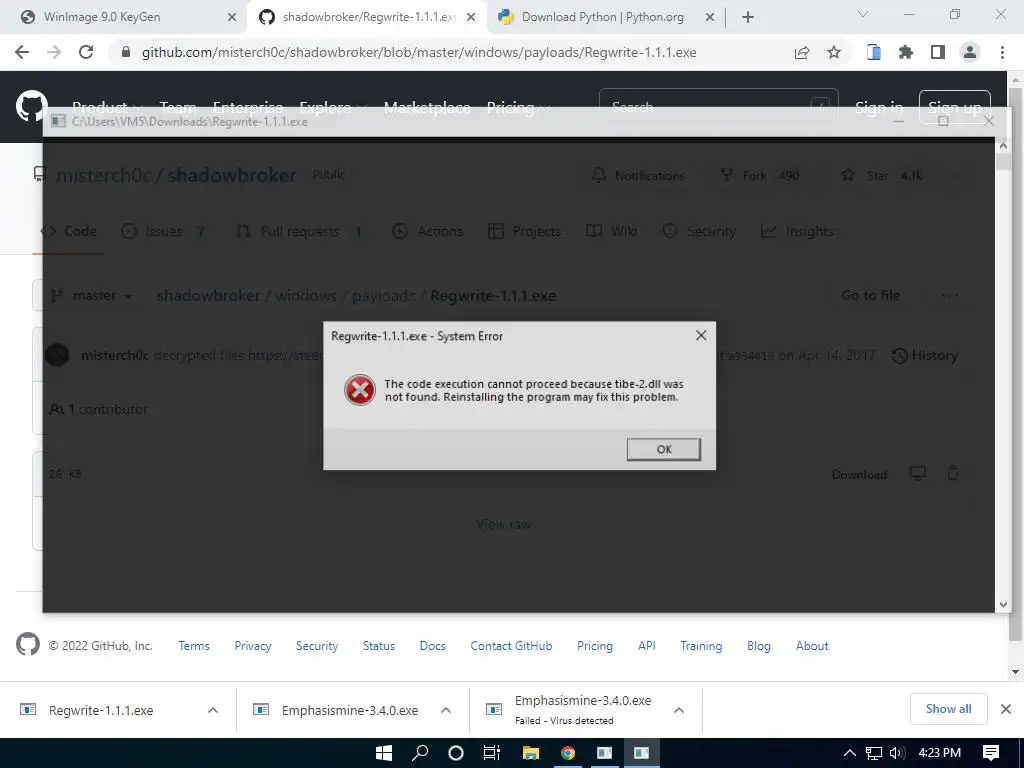Open the Training footer link
Viewport: 1024px width, 768px height.
tap(701, 646)
